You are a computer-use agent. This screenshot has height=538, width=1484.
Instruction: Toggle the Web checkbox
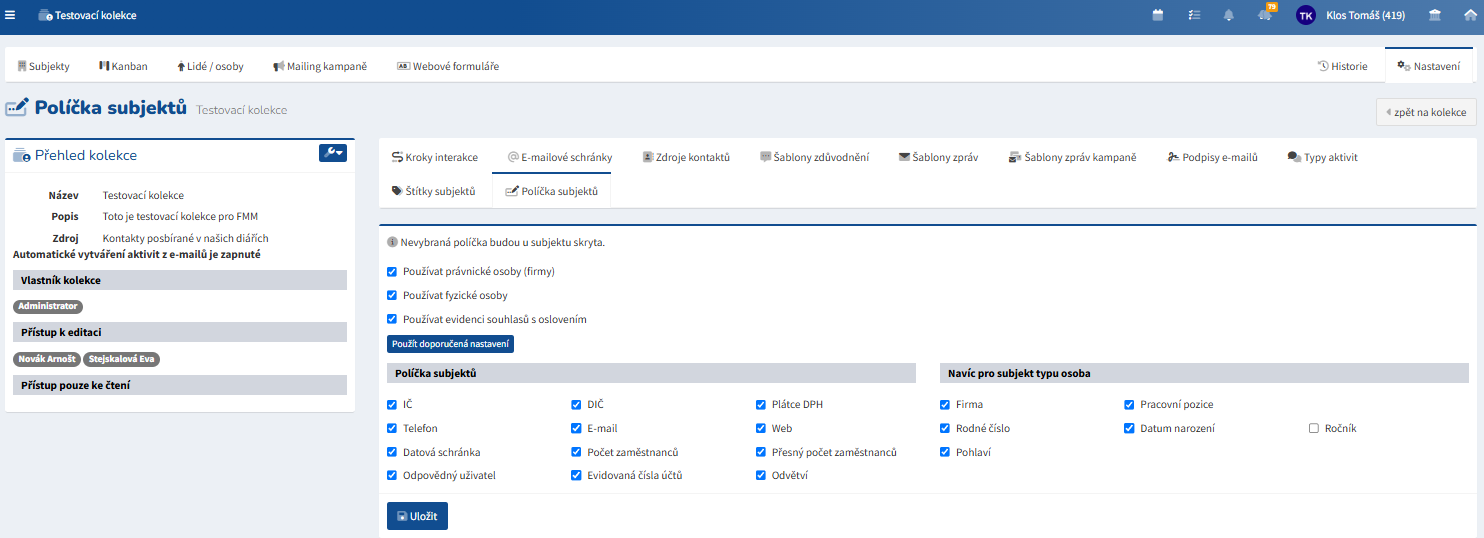pos(761,428)
